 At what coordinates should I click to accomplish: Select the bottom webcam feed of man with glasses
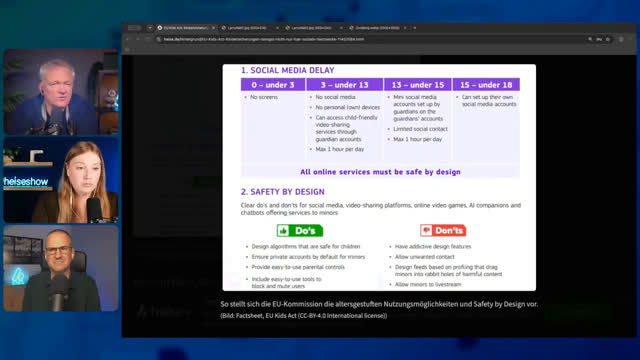pyautogui.click(x=61, y=268)
